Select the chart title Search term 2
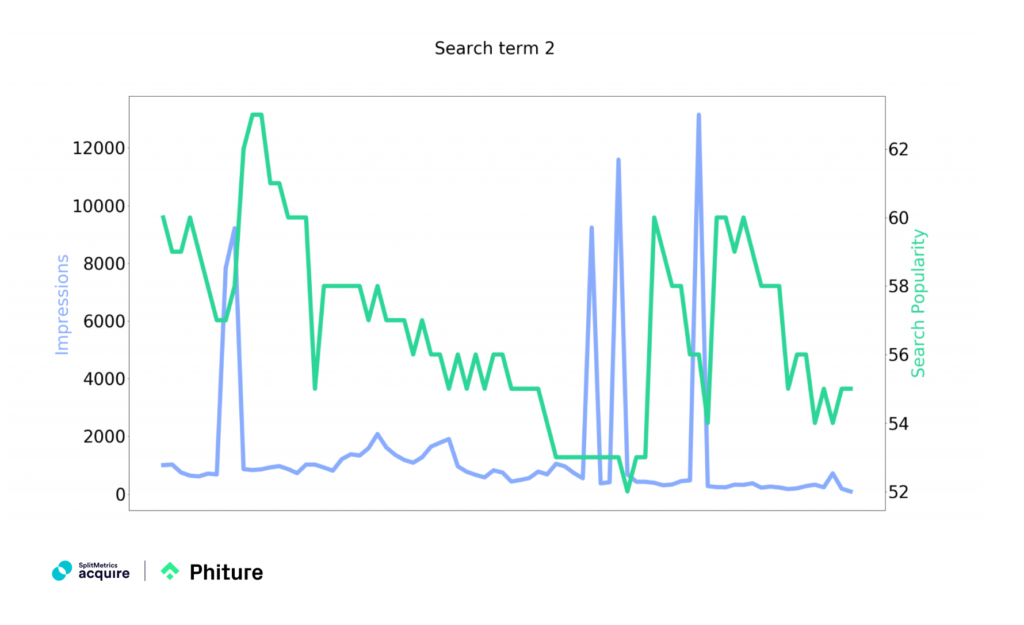This screenshot has height=625, width=1024. (x=495, y=48)
